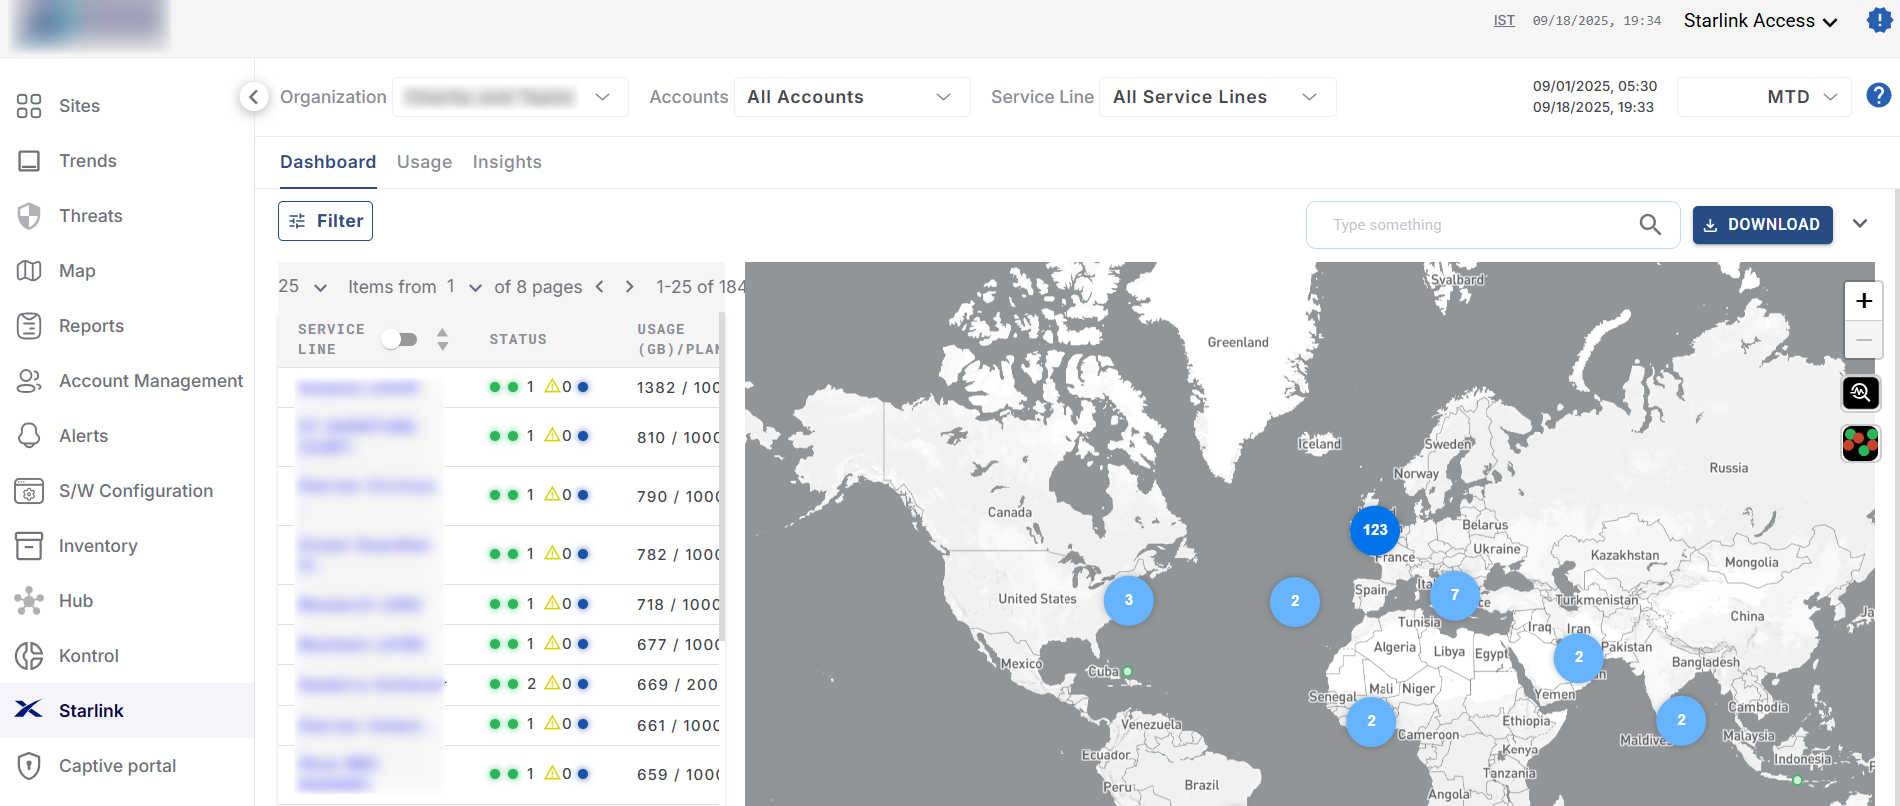Switch to the Usage tab
Image resolution: width=1900 pixels, height=806 pixels.
[424, 162]
